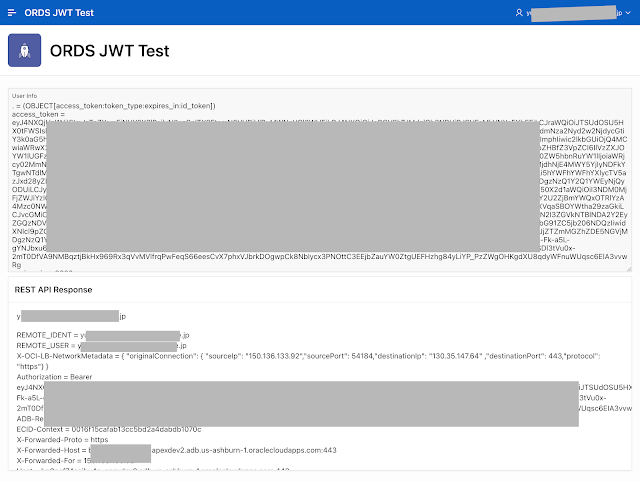The height and width of the screenshot is (482, 640).
Task: Click the X-OCI-LB-NetworkMetadata line
Action: tap(309, 361)
